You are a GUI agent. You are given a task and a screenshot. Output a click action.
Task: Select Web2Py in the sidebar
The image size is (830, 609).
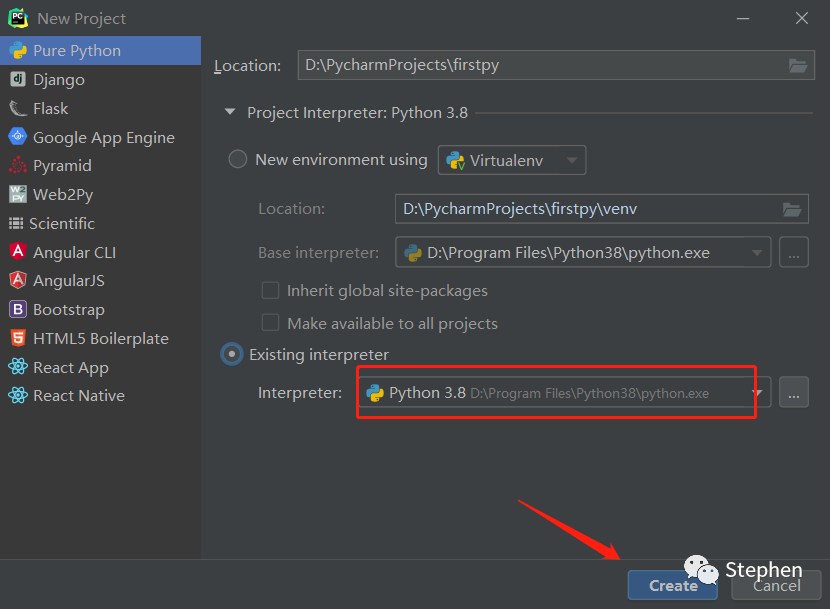pos(101,194)
